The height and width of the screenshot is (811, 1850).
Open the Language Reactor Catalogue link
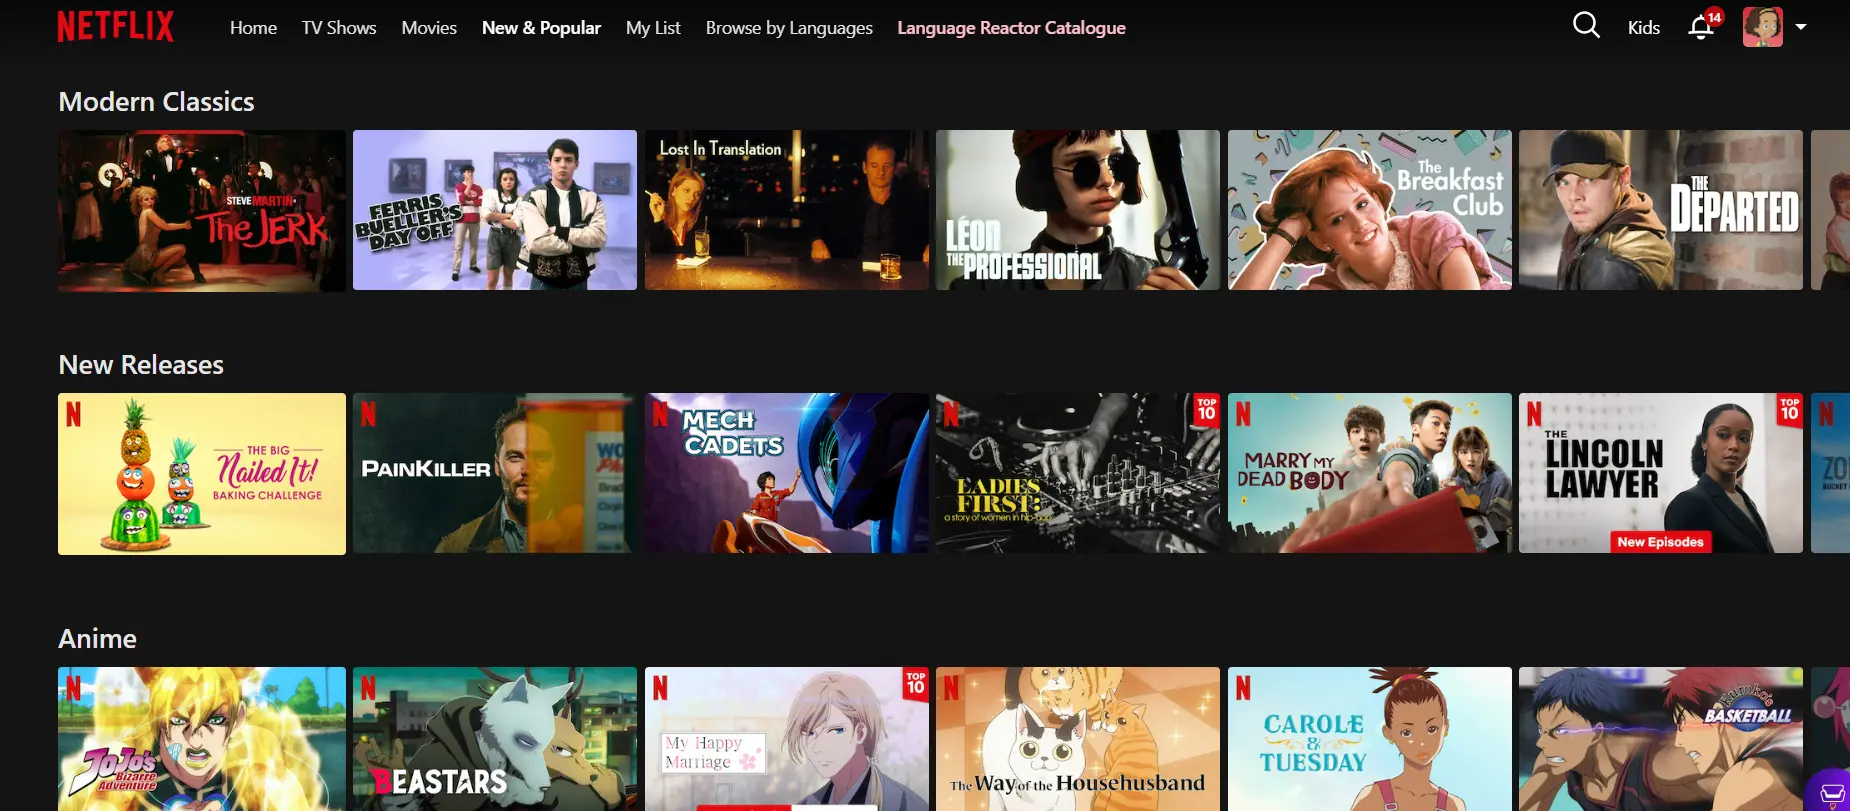[1011, 28]
